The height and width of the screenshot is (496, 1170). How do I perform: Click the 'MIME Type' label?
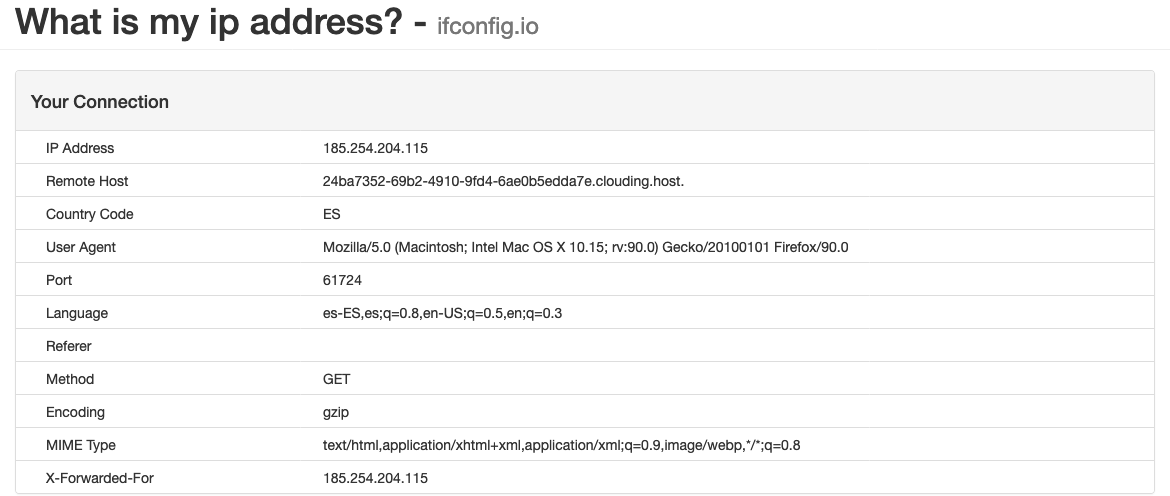pos(81,445)
